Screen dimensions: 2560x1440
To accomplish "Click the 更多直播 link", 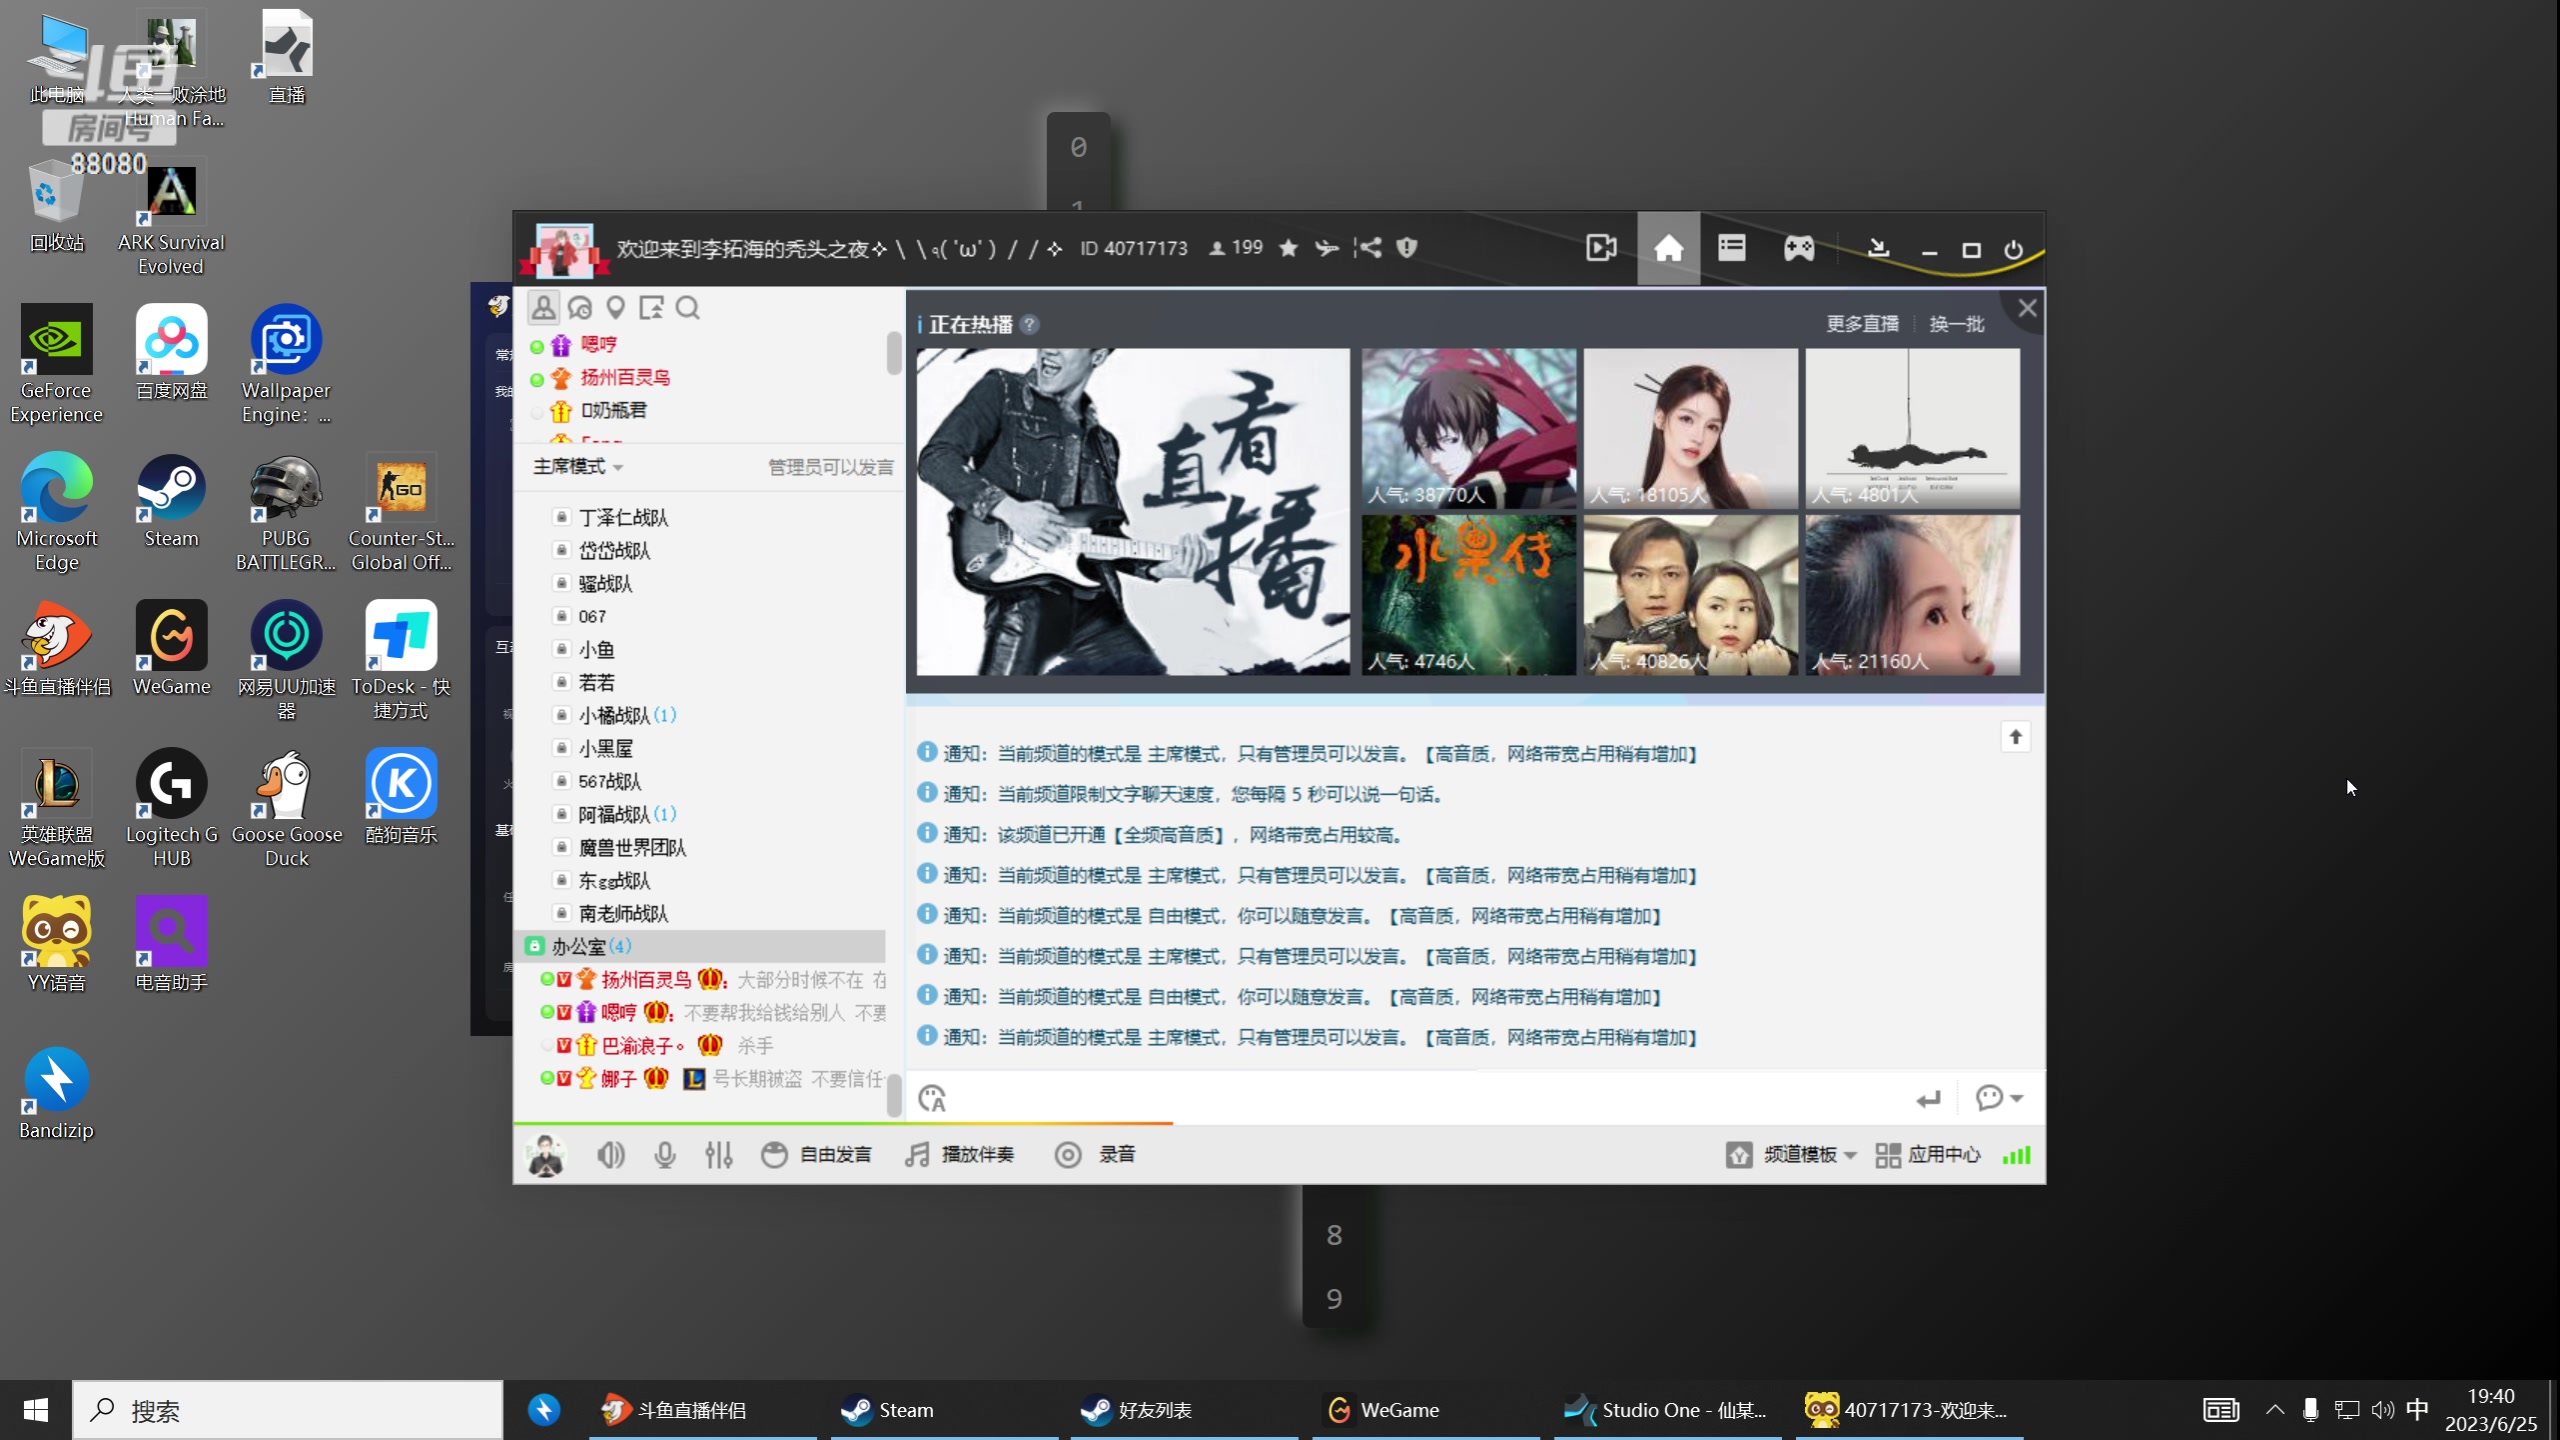I will tap(1862, 324).
